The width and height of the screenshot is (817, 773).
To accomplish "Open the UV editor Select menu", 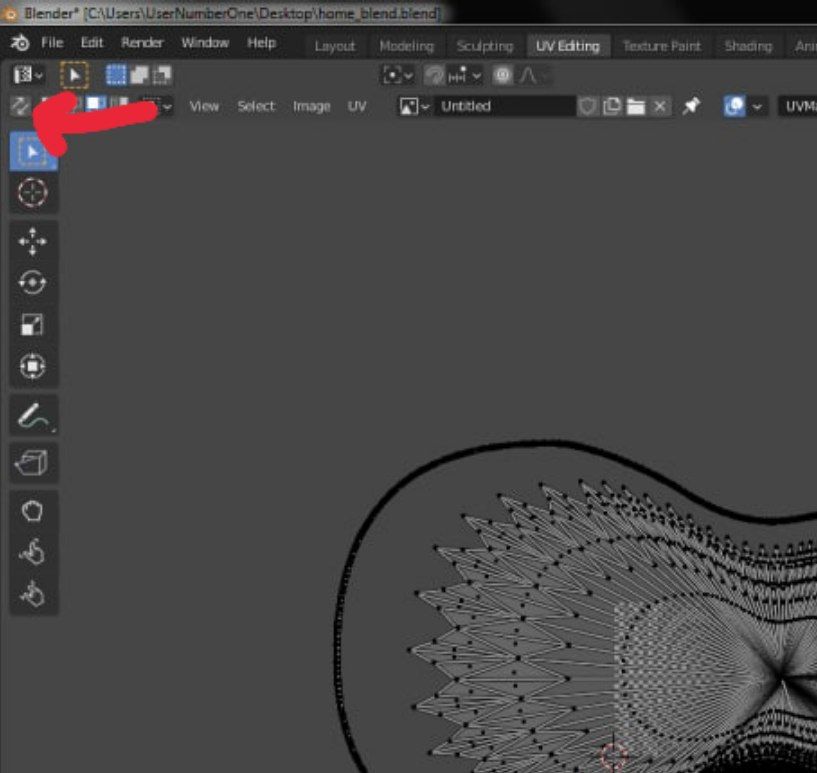I will 256,106.
